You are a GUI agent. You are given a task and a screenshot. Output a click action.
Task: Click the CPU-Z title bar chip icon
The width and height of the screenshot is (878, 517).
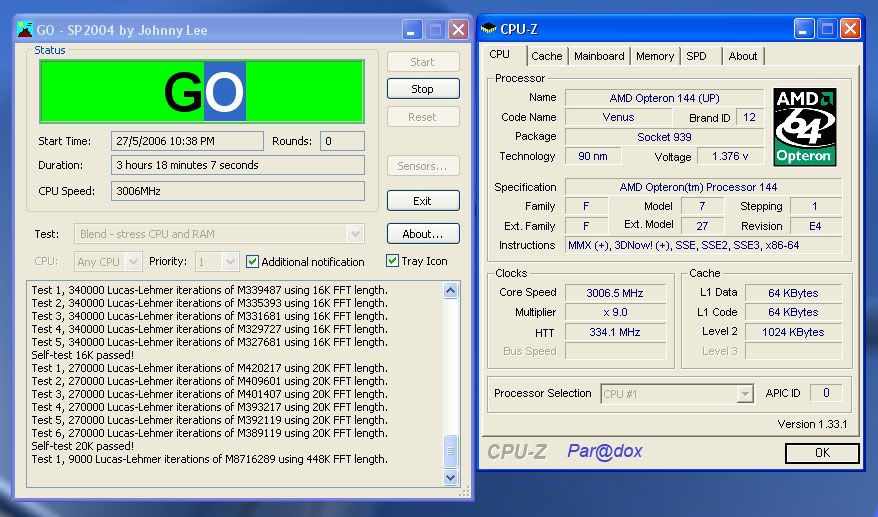(488, 28)
